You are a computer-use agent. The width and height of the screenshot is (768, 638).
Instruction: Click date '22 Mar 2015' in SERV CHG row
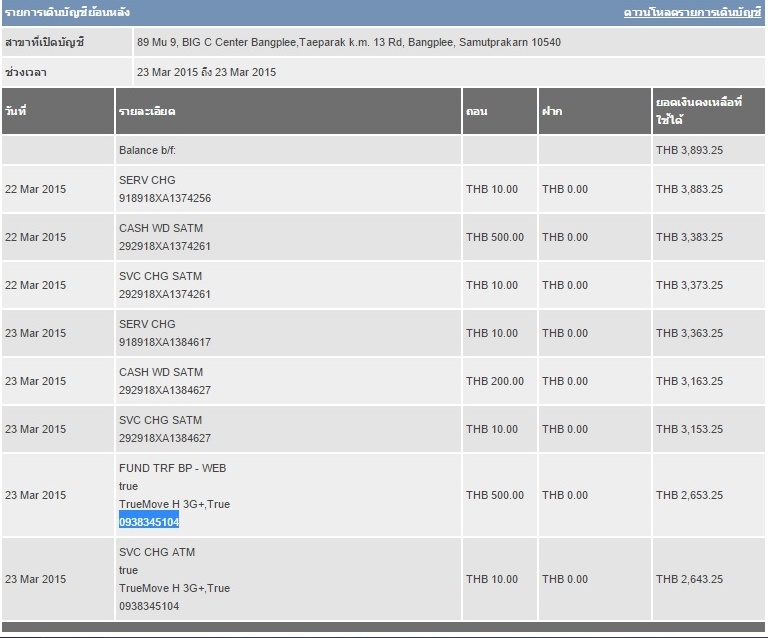pos(35,189)
